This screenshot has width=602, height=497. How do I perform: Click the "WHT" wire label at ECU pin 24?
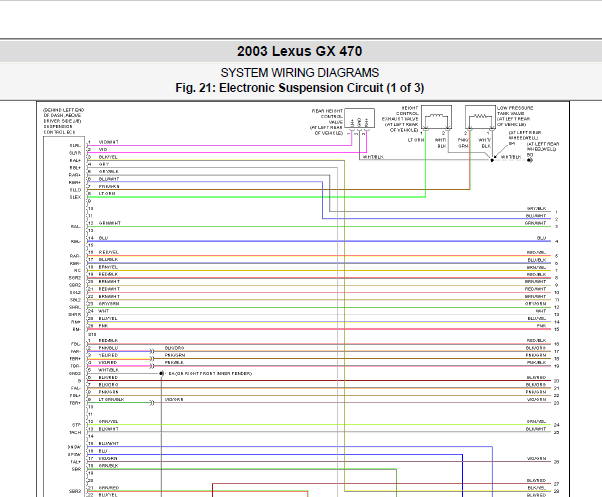(104, 311)
